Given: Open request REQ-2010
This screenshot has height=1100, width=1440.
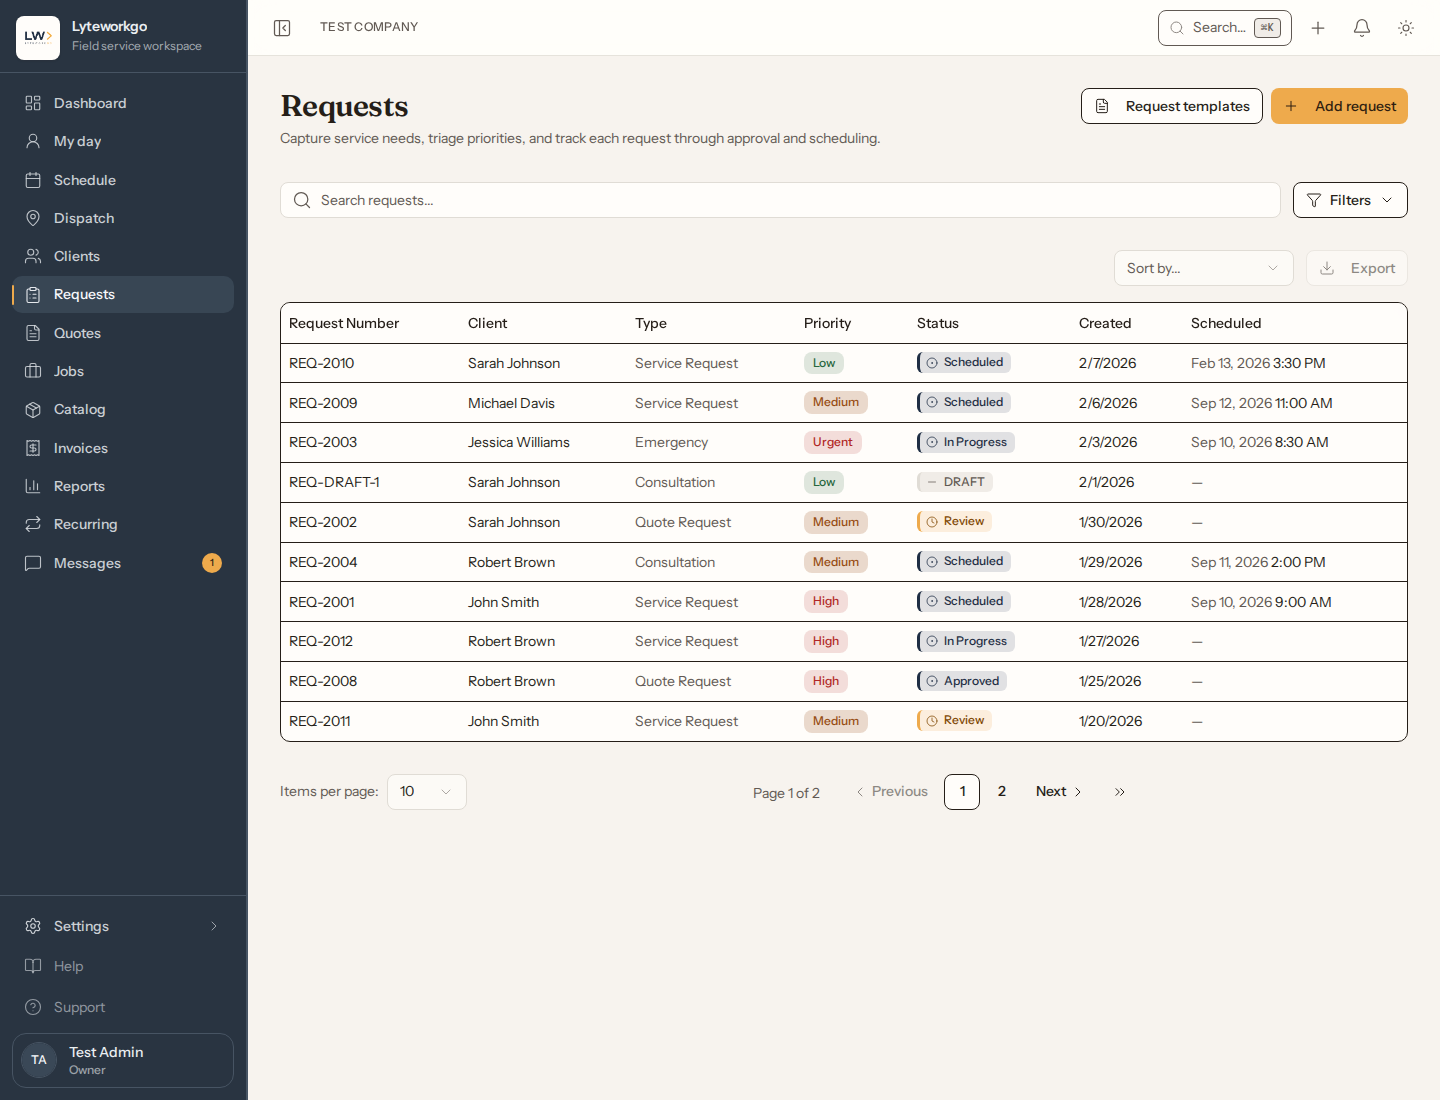Looking at the screenshot, I should (321, 363).
